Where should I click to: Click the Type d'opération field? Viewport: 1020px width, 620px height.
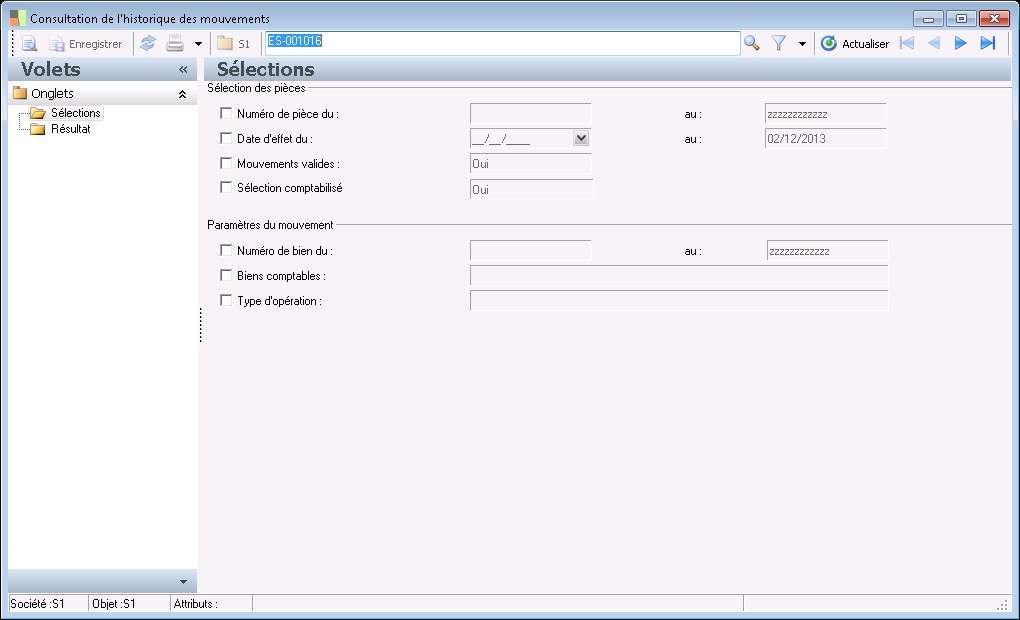(678, 301)
